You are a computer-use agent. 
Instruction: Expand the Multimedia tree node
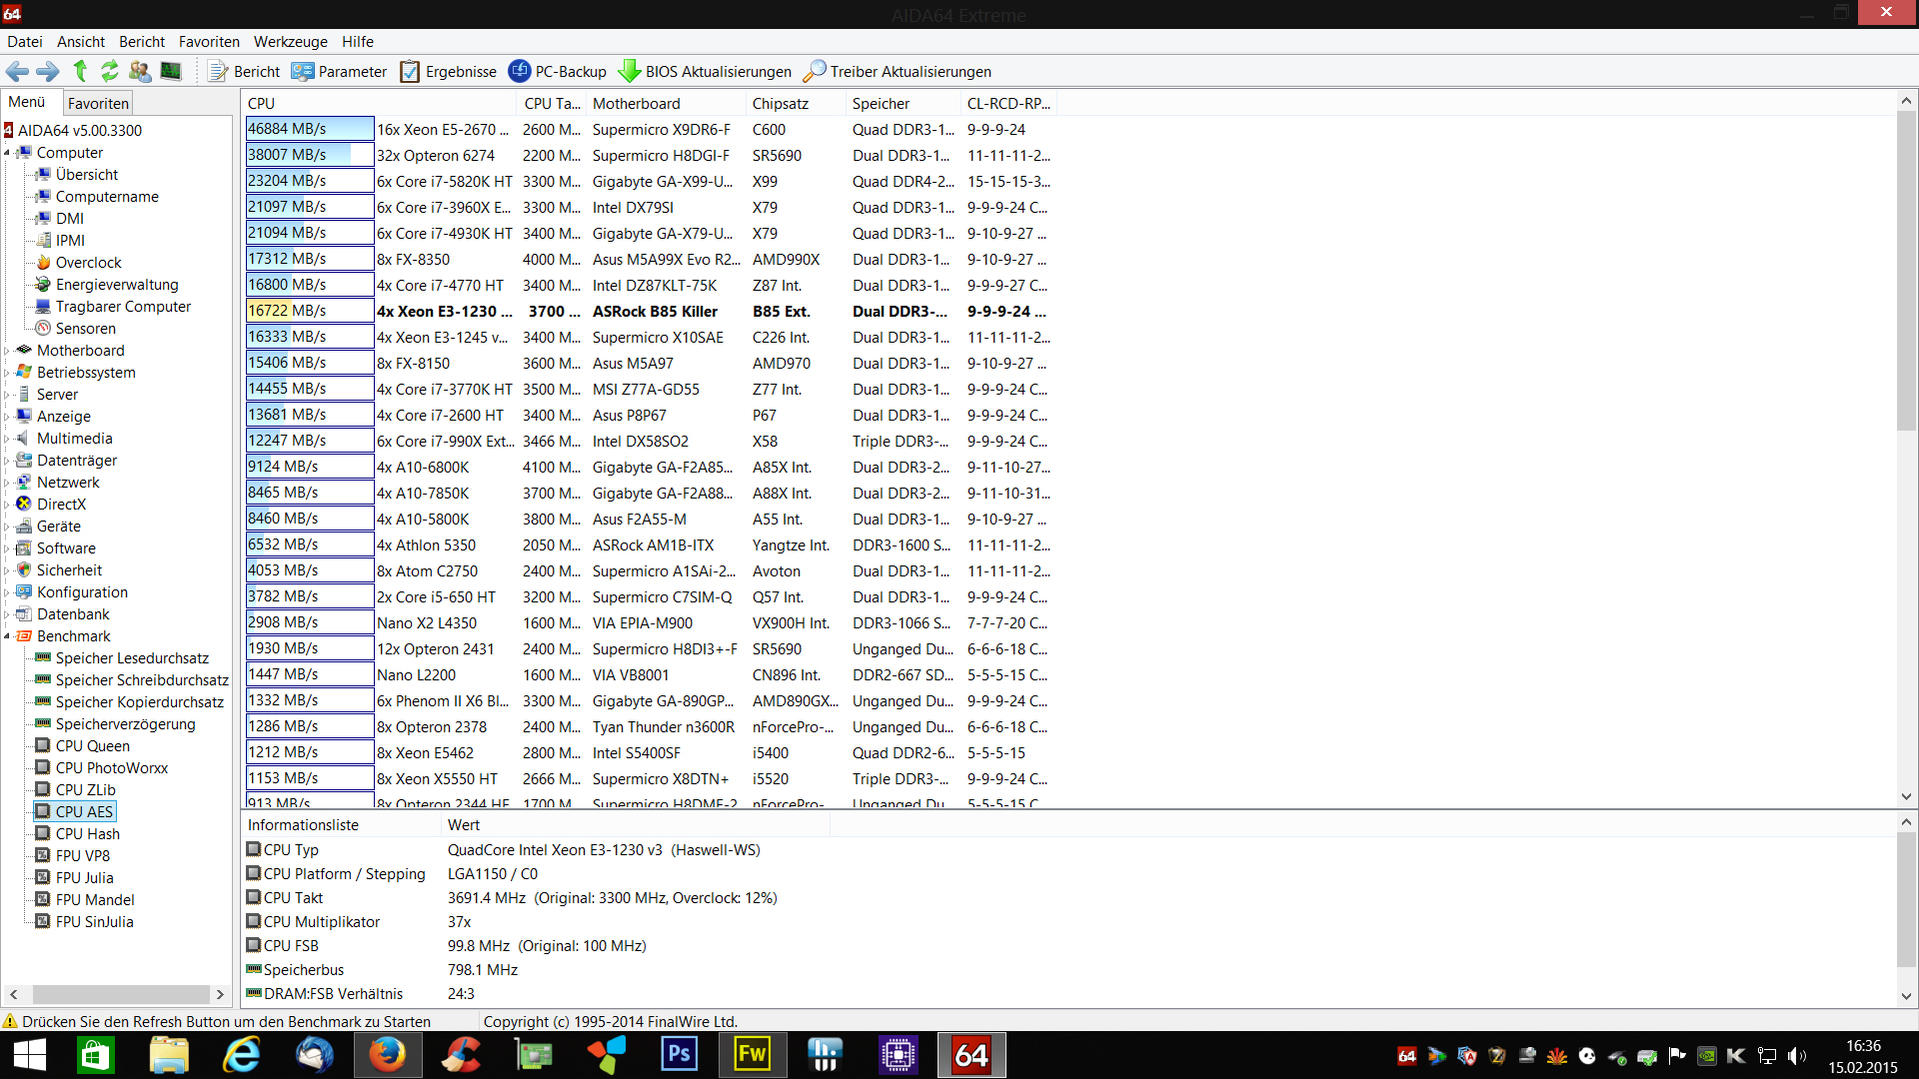(x=7, y=438)
